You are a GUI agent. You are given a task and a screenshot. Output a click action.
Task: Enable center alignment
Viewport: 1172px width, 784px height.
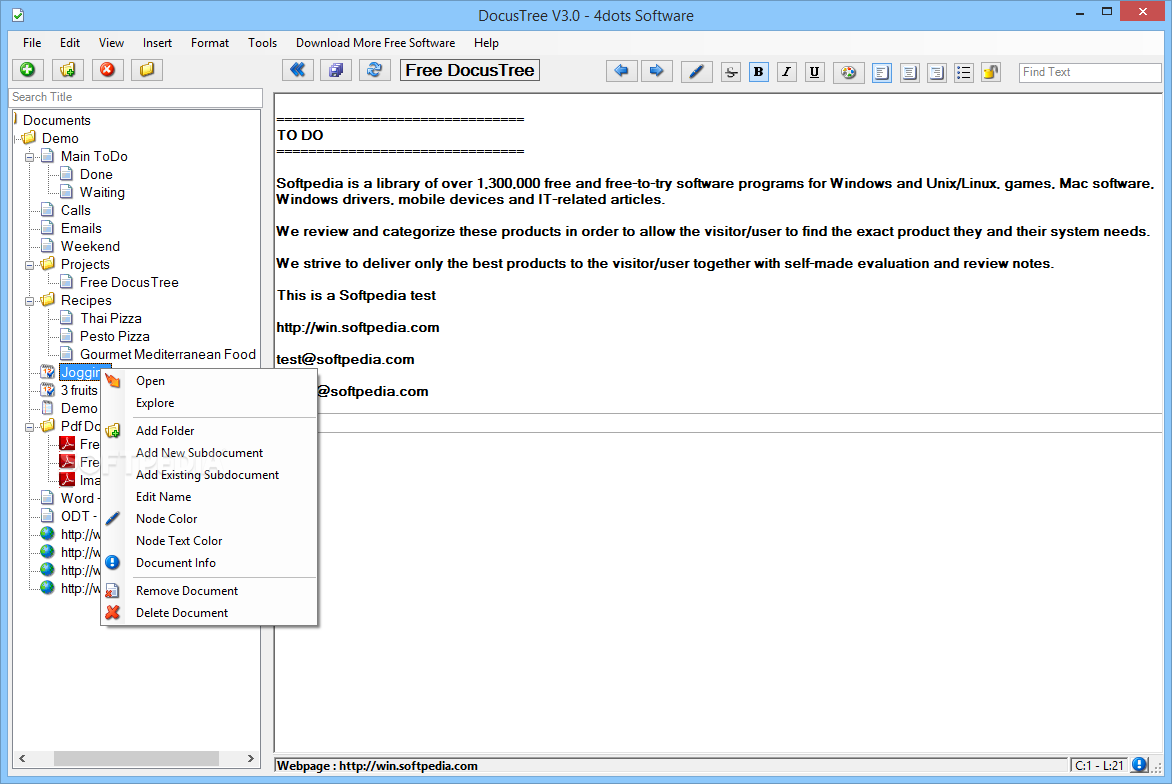[910, 72]
